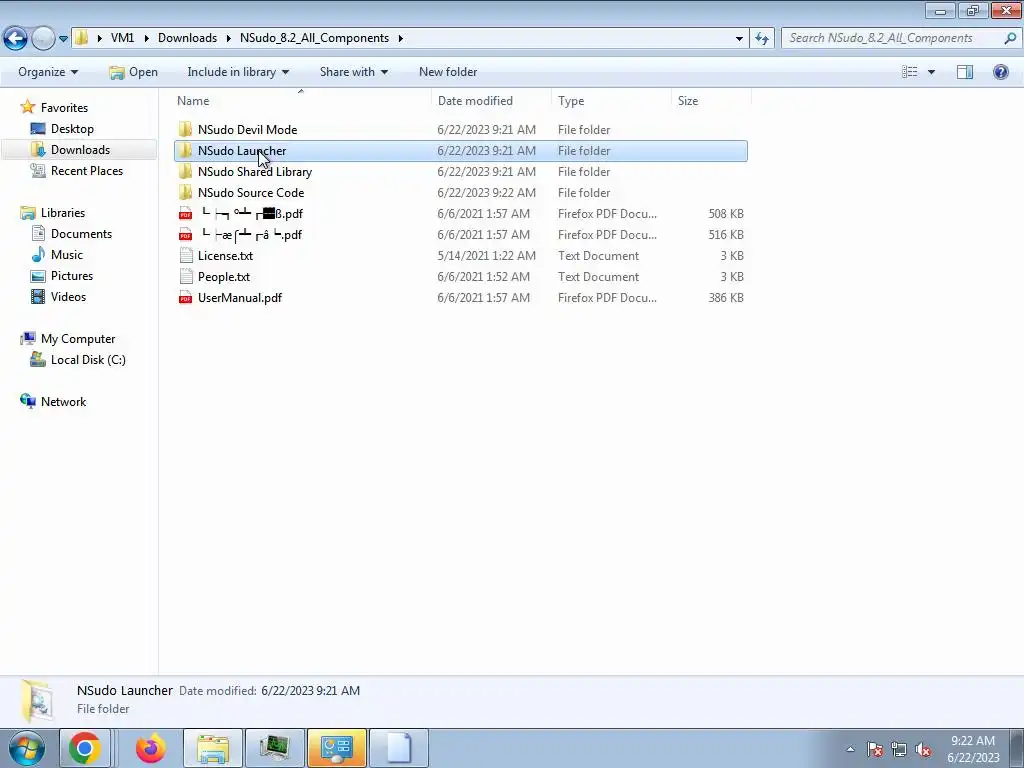This screenshot has height=768, width=1024.
Task: Open Desktop in the navigation pane
Action: [72, 129]
